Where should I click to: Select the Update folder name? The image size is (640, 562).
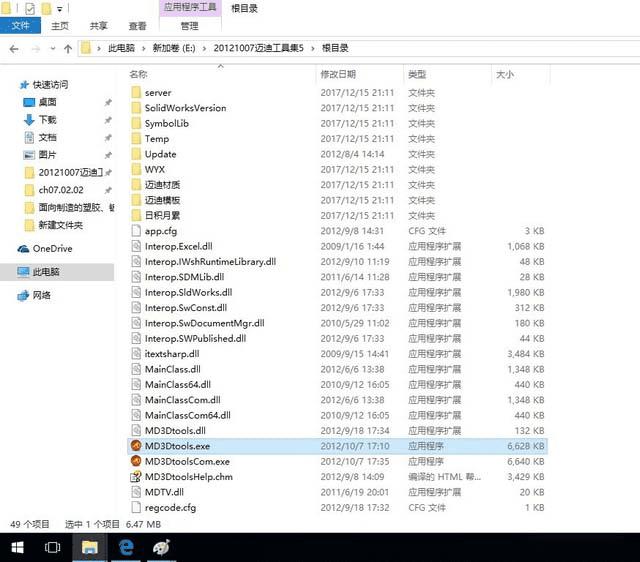tap(160, 154)
